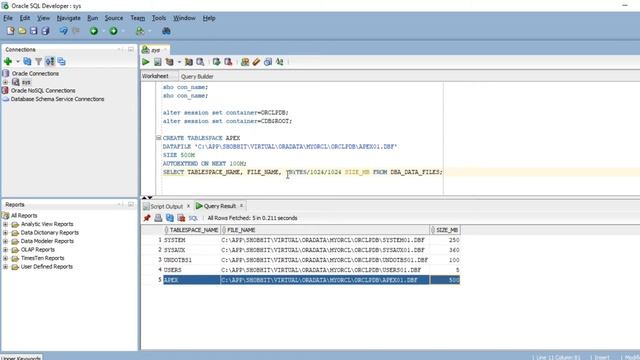Switch to the Query Builder tab

(x=197, y=76)
